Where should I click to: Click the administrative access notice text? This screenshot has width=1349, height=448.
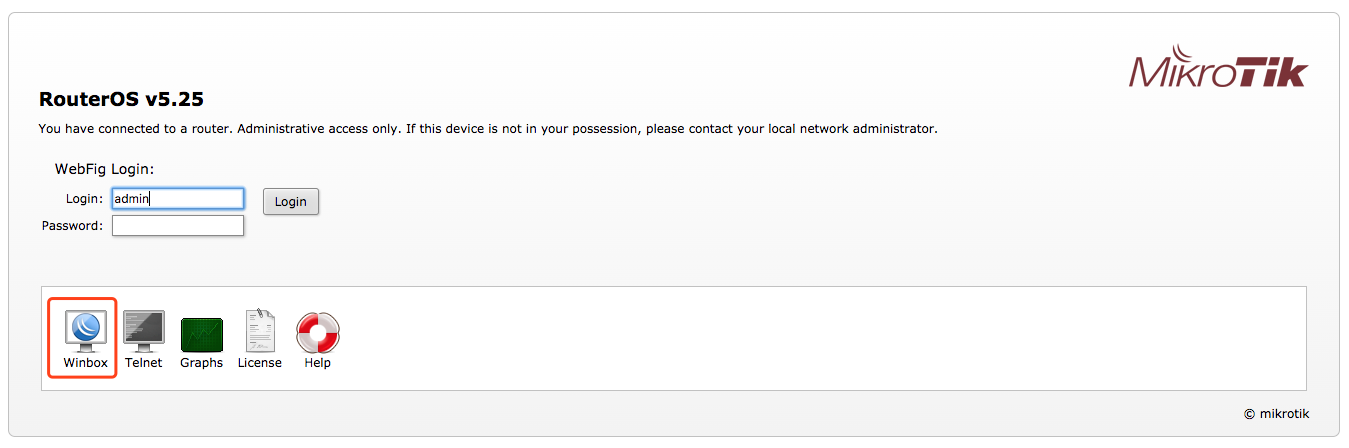pos(487,129)
